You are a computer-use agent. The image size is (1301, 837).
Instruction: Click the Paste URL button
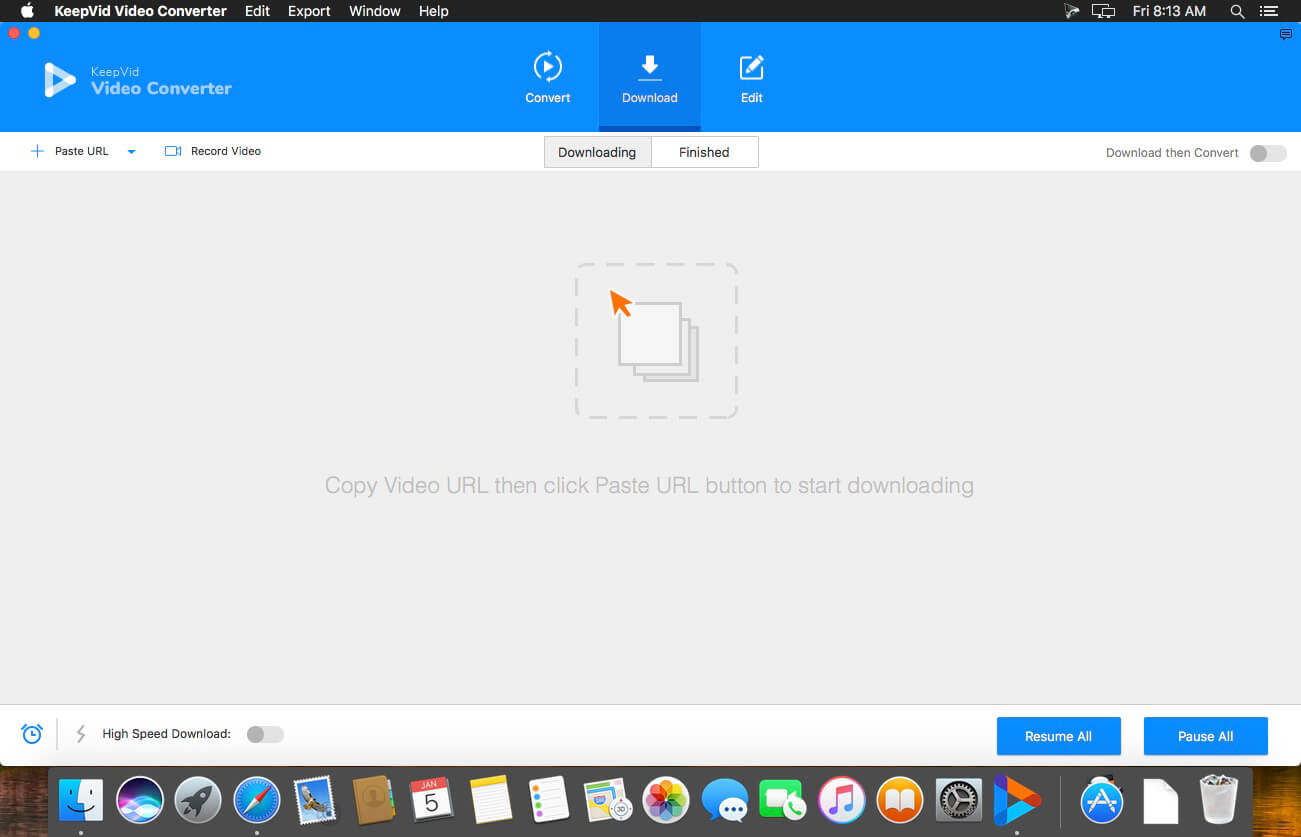click(70, 151)
